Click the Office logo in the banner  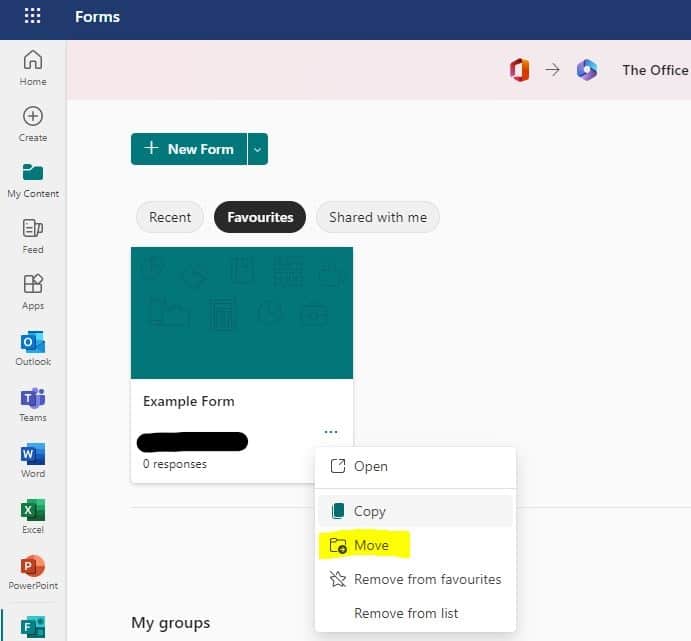(519, 70)
